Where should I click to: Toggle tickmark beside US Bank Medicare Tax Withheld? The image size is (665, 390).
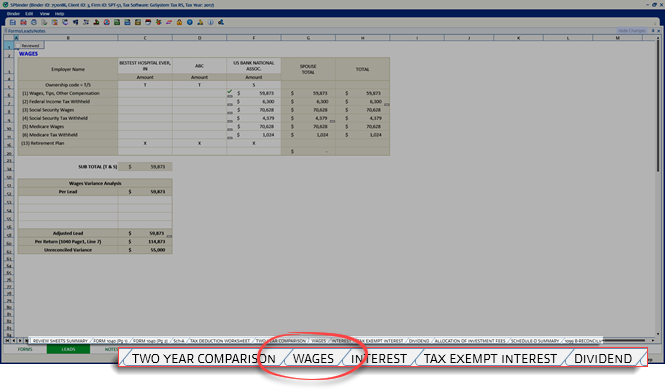[230, 138]
